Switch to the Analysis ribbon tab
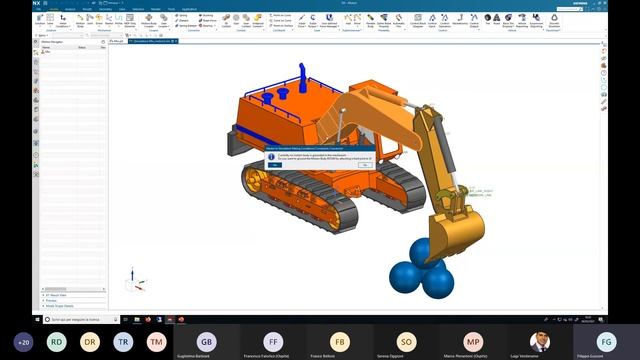Screen dimensions: 640x360 pos(70,9)
